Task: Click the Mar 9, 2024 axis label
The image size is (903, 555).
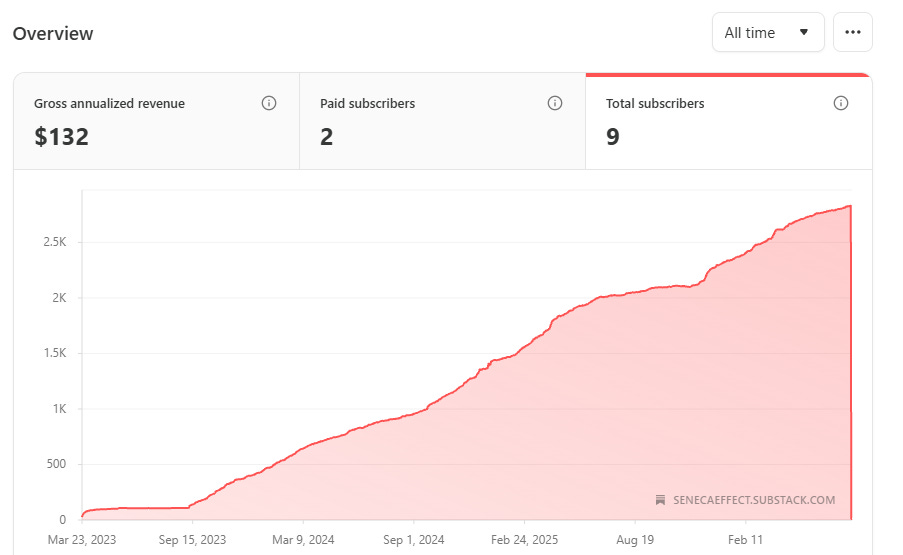Action: (x=303, y=540)
